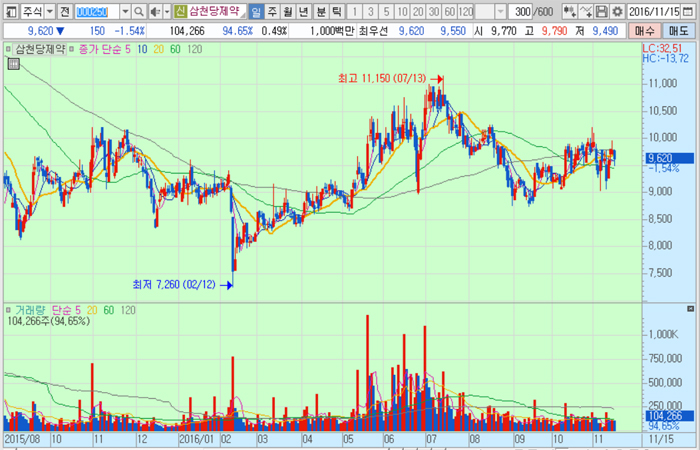This screenshot has width=700, height=450.
Task: Toggle the 거래량 volume indicator marker
Action: (8, 311)
